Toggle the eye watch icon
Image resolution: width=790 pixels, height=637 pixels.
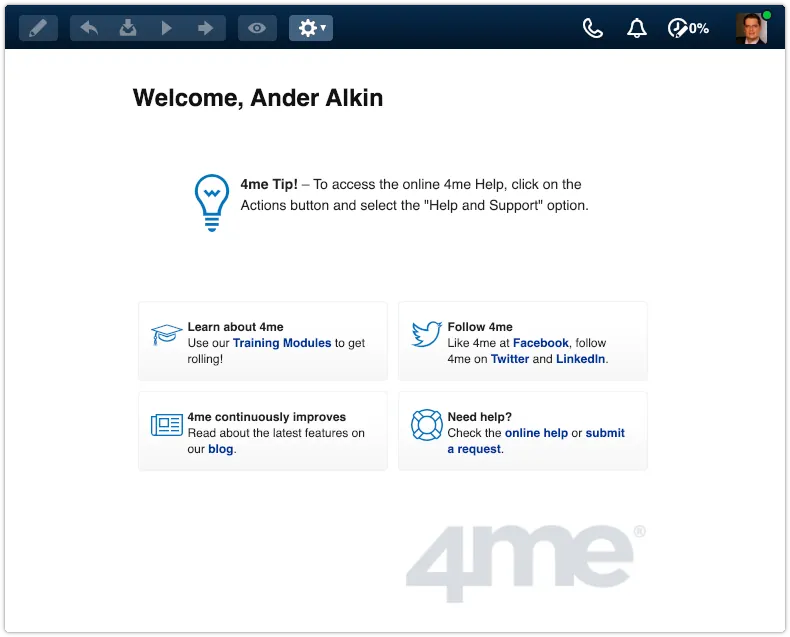pyautogui.click(x=257, y=28)
